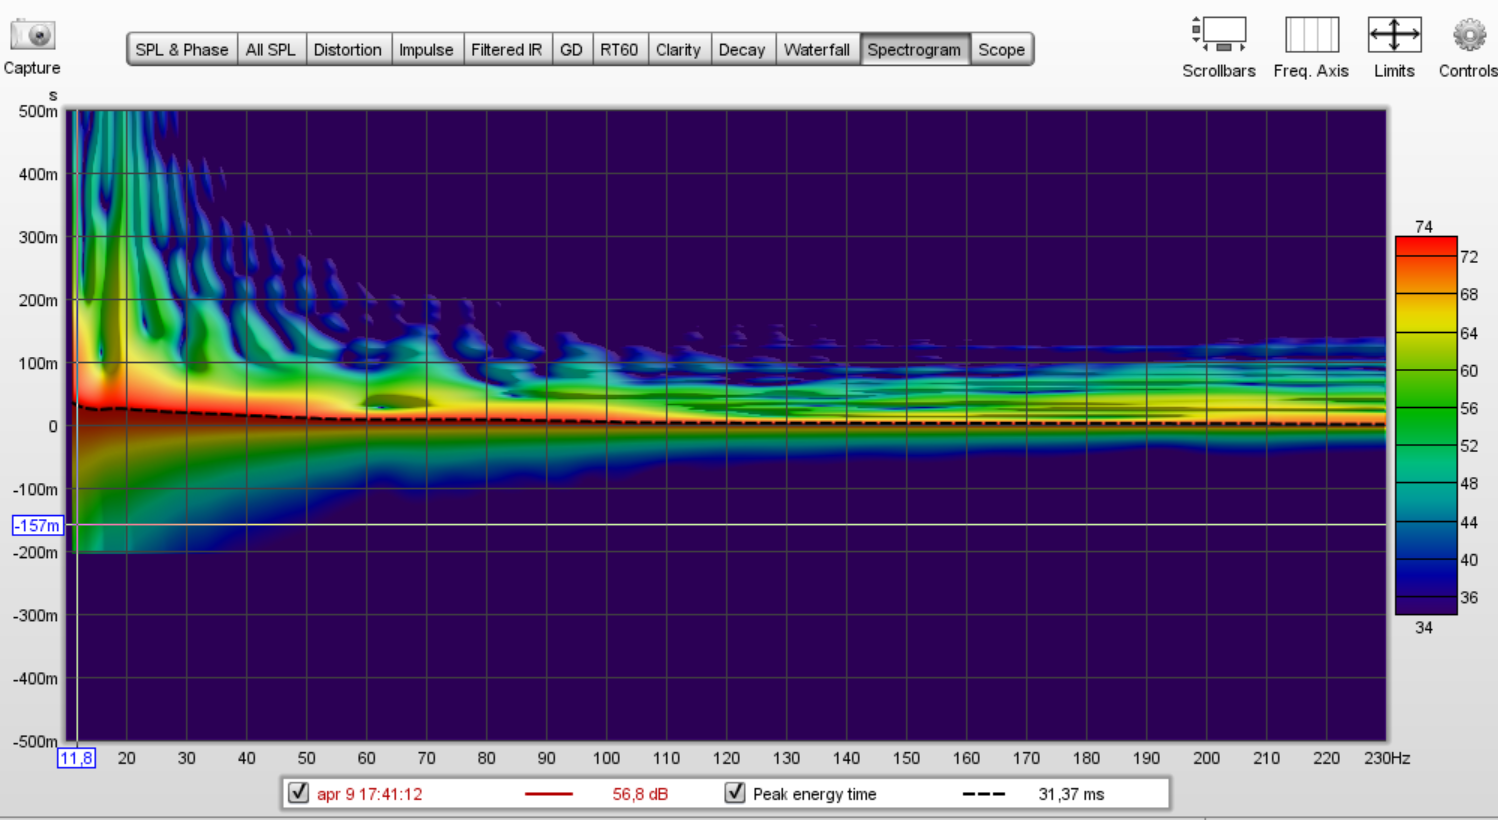Click the -157m time cursor label

click(x=37, y=525)
